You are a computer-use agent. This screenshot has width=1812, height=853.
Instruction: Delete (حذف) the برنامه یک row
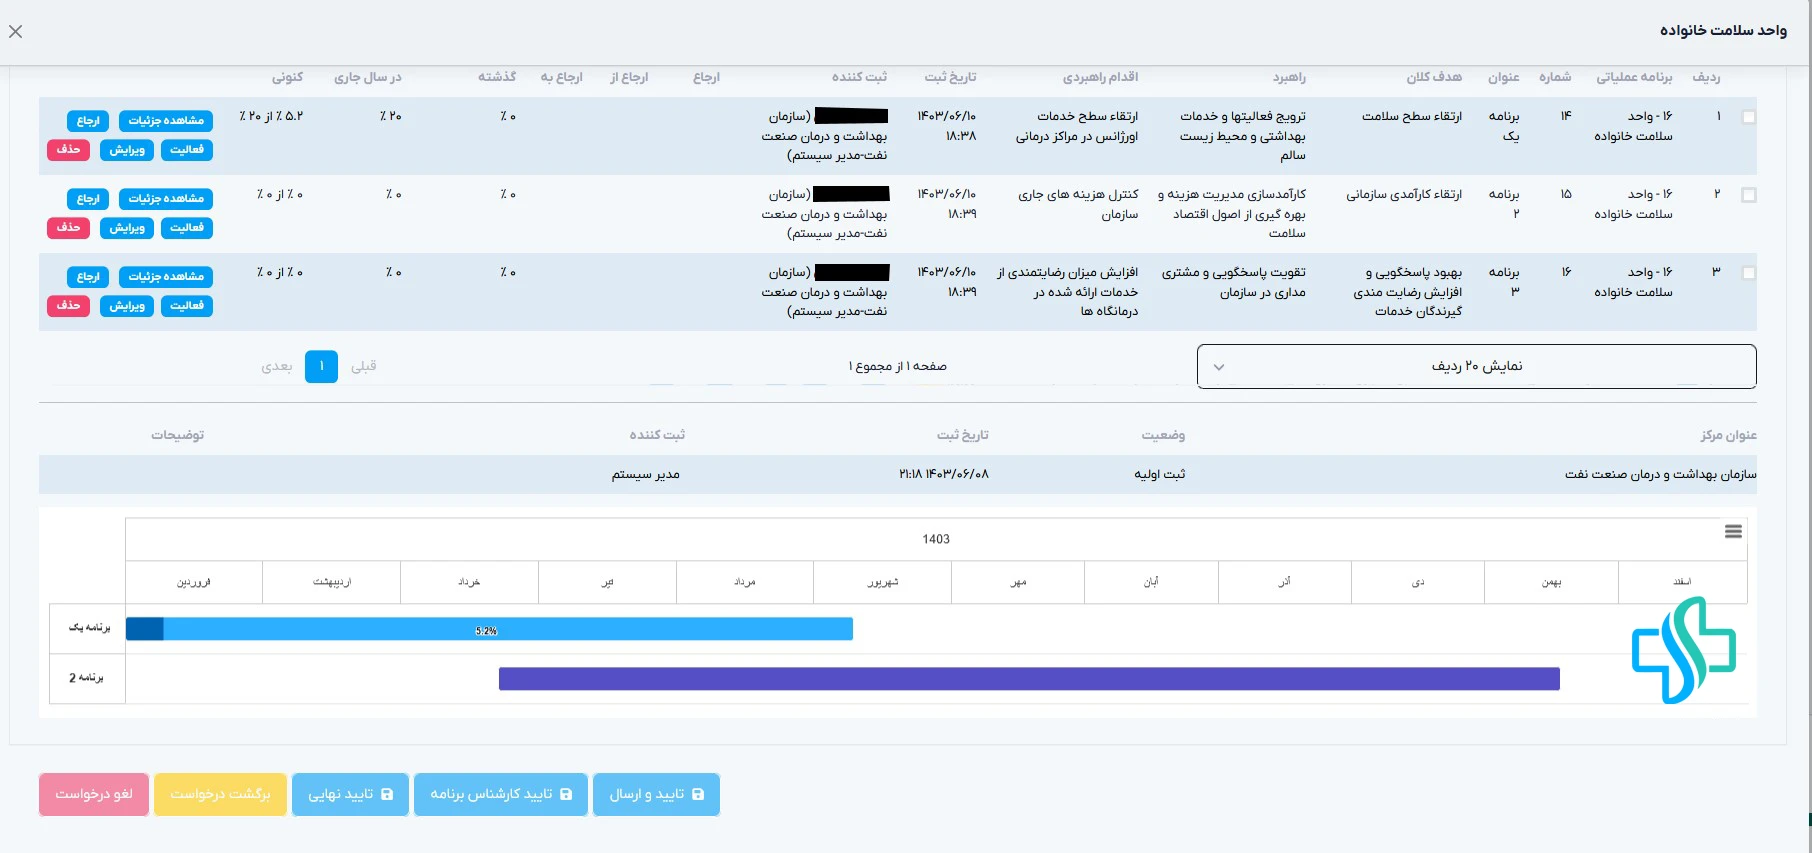tap(68, 150)
